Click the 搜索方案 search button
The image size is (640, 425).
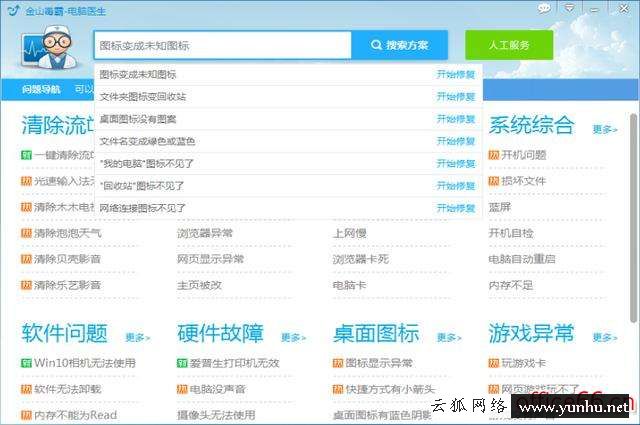(399, 45)
